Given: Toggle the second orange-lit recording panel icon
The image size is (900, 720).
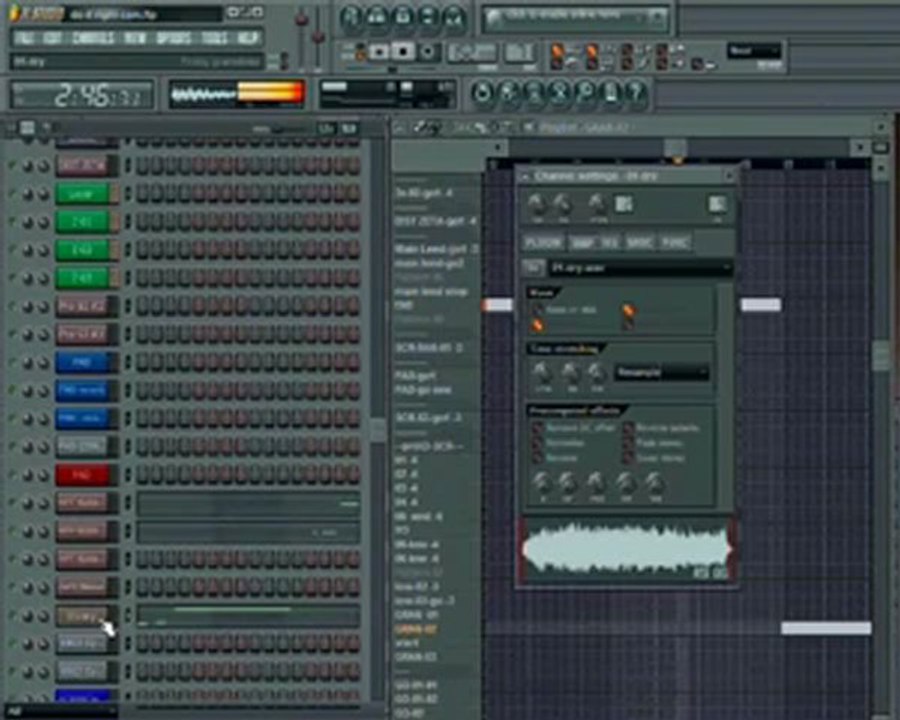Looking at the screenshot, I should click(591, 52).
